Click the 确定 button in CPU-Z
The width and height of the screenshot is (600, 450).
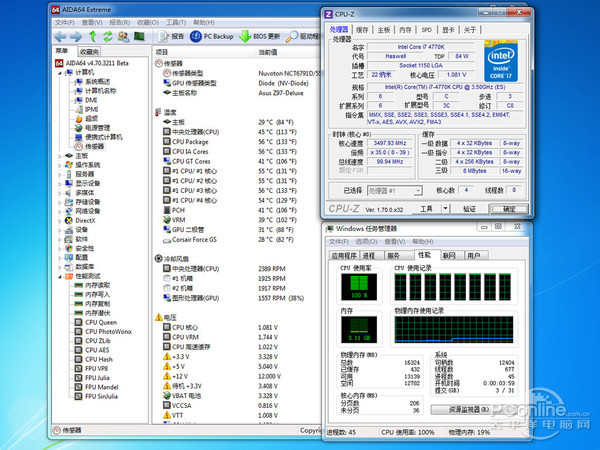tap(507, 208)
